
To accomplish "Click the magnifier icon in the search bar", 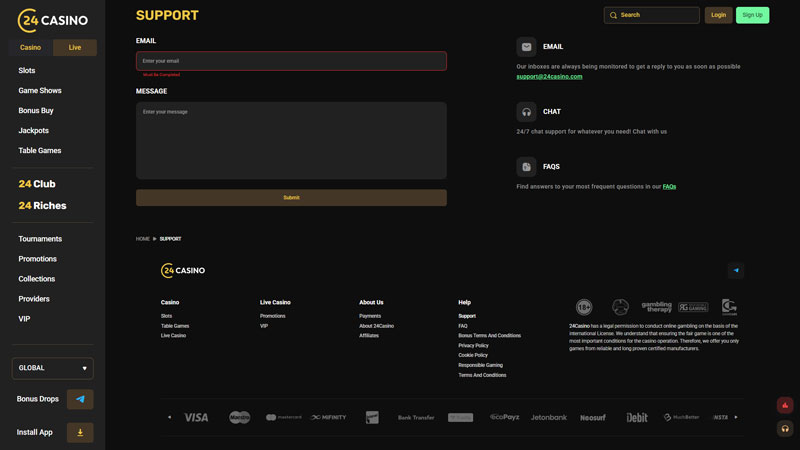I will (613, 15).
